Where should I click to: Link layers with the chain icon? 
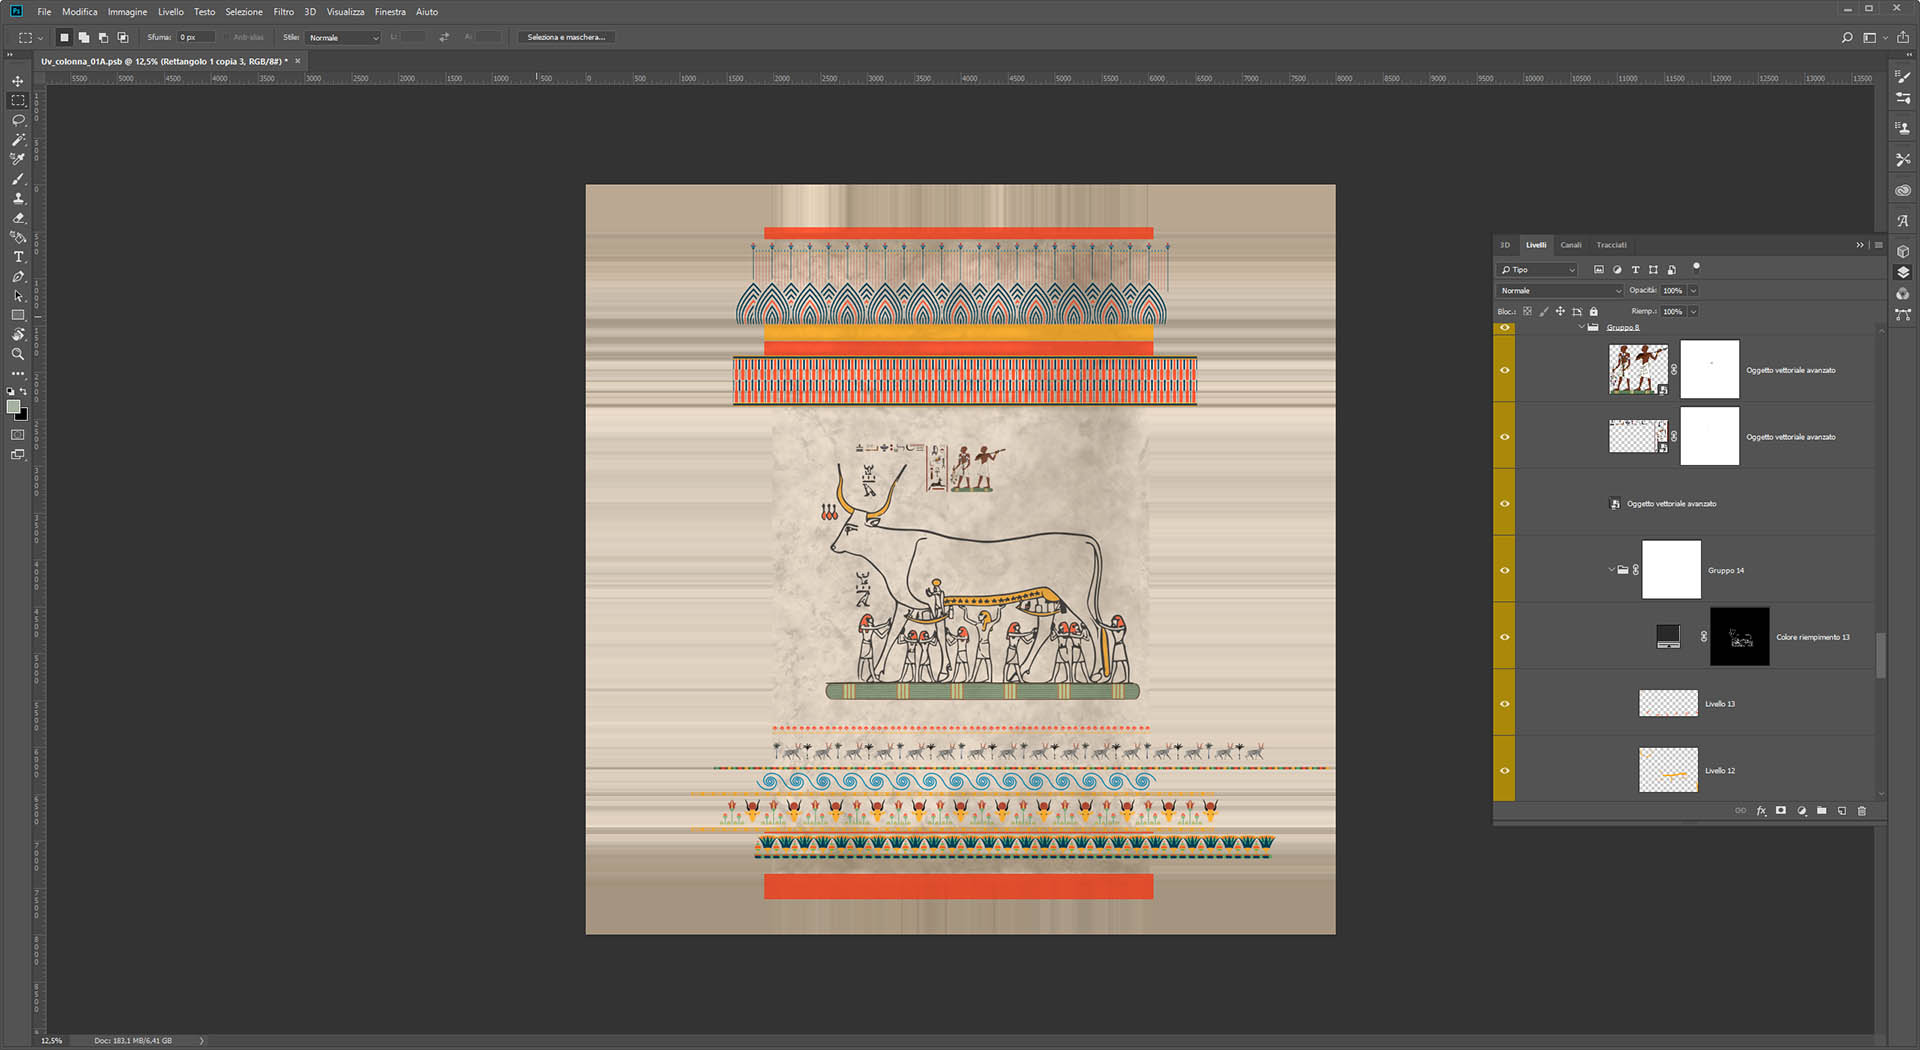[1741, 811]
